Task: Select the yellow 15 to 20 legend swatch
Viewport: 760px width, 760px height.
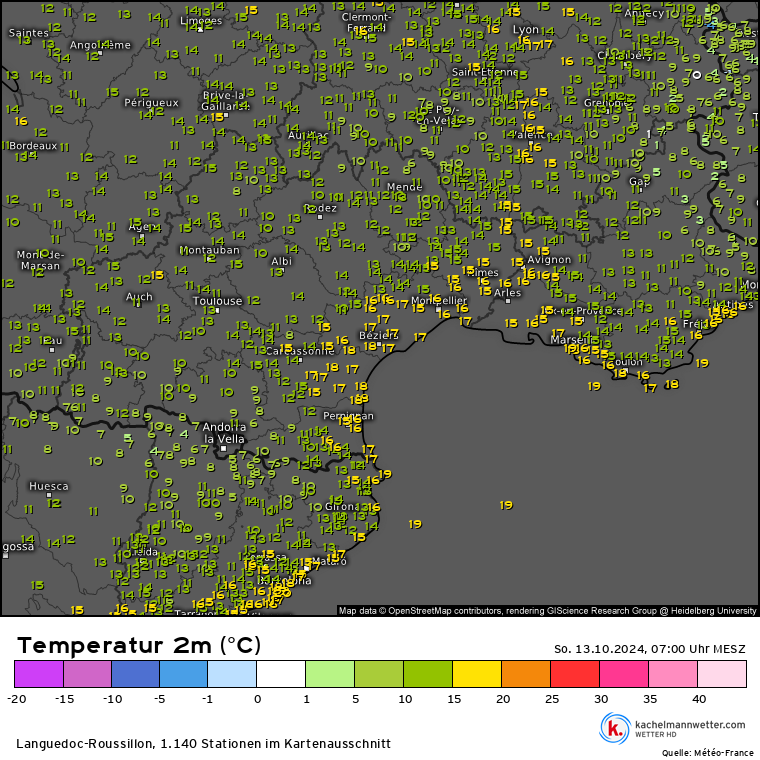Action: point(477,674)
